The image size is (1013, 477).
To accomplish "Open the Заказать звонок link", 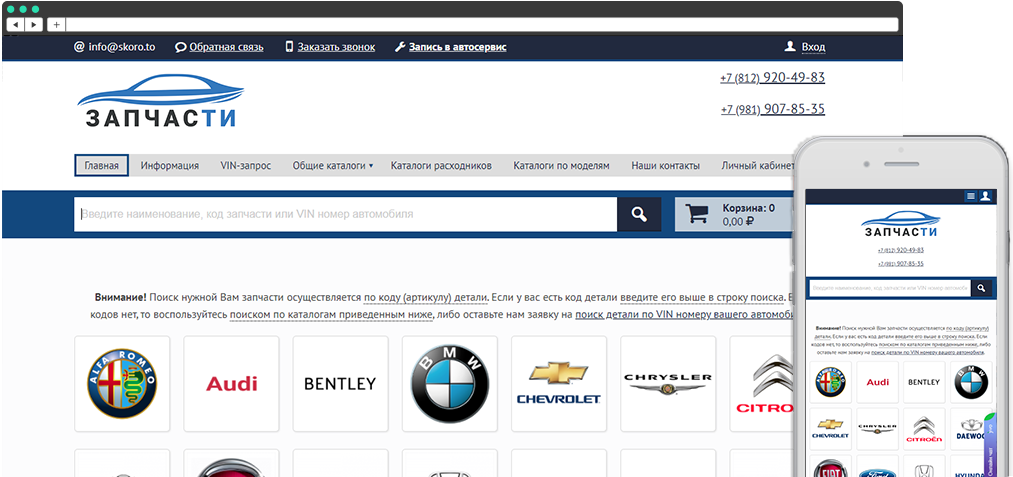I will (336, 47).
